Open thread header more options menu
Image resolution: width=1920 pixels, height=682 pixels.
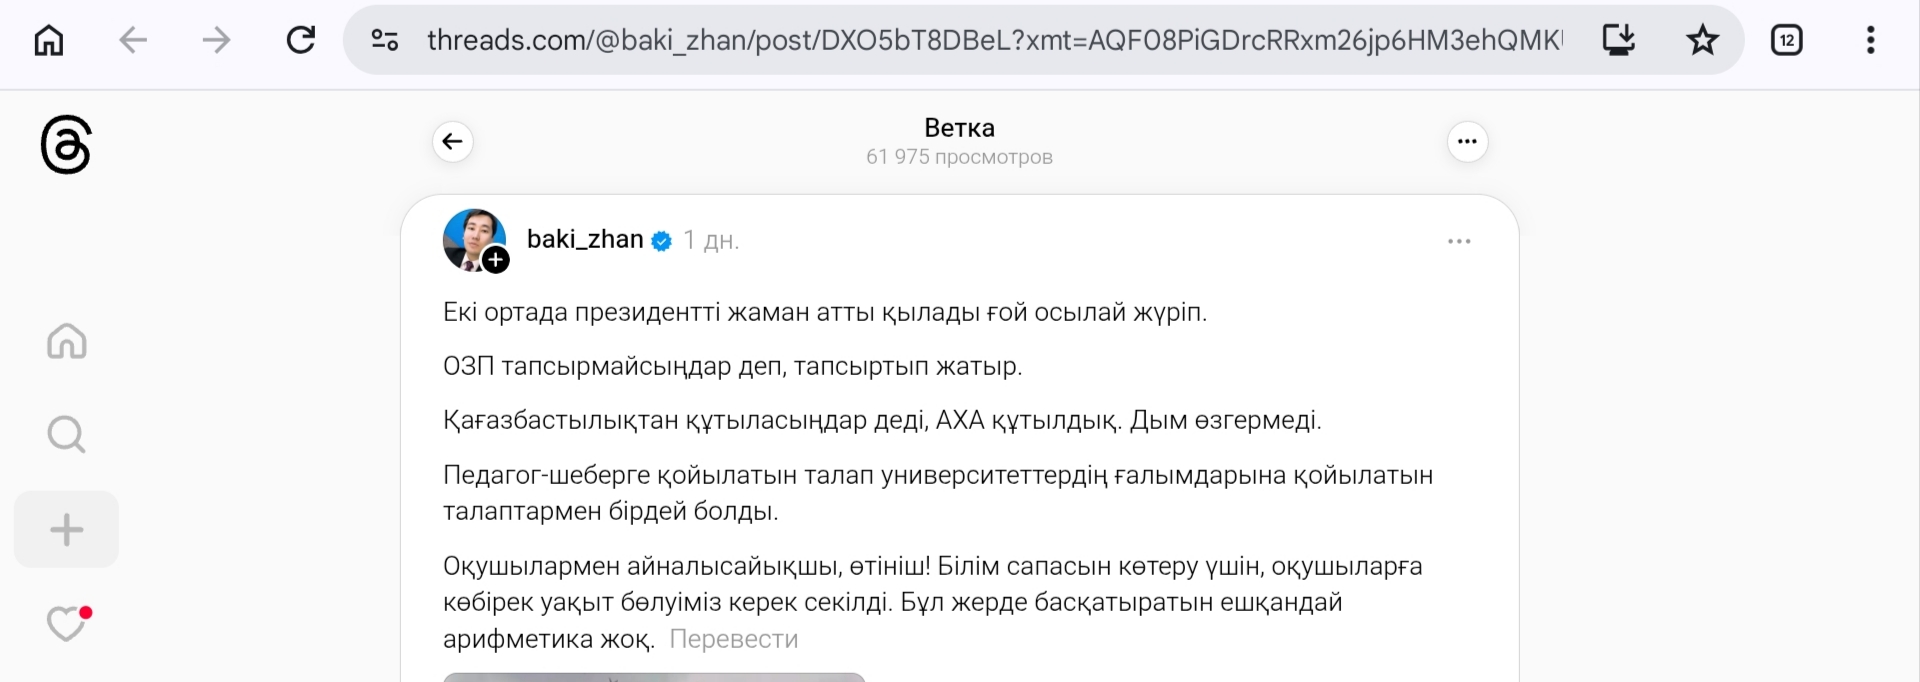1467,142
